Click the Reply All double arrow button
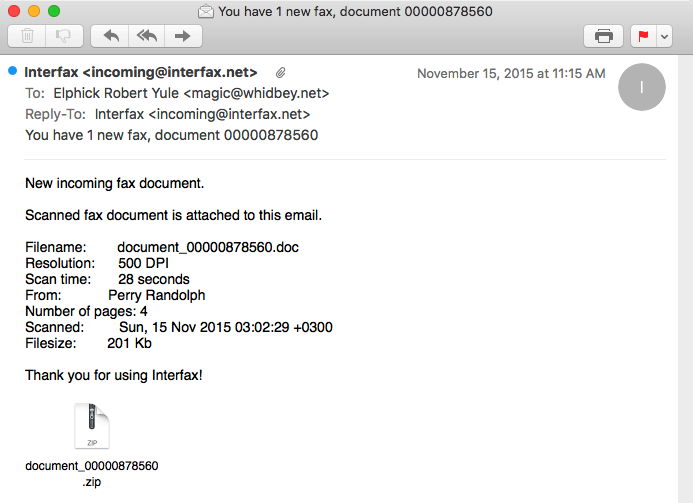This screenshot has width=693, height=503. coord(146,36)
